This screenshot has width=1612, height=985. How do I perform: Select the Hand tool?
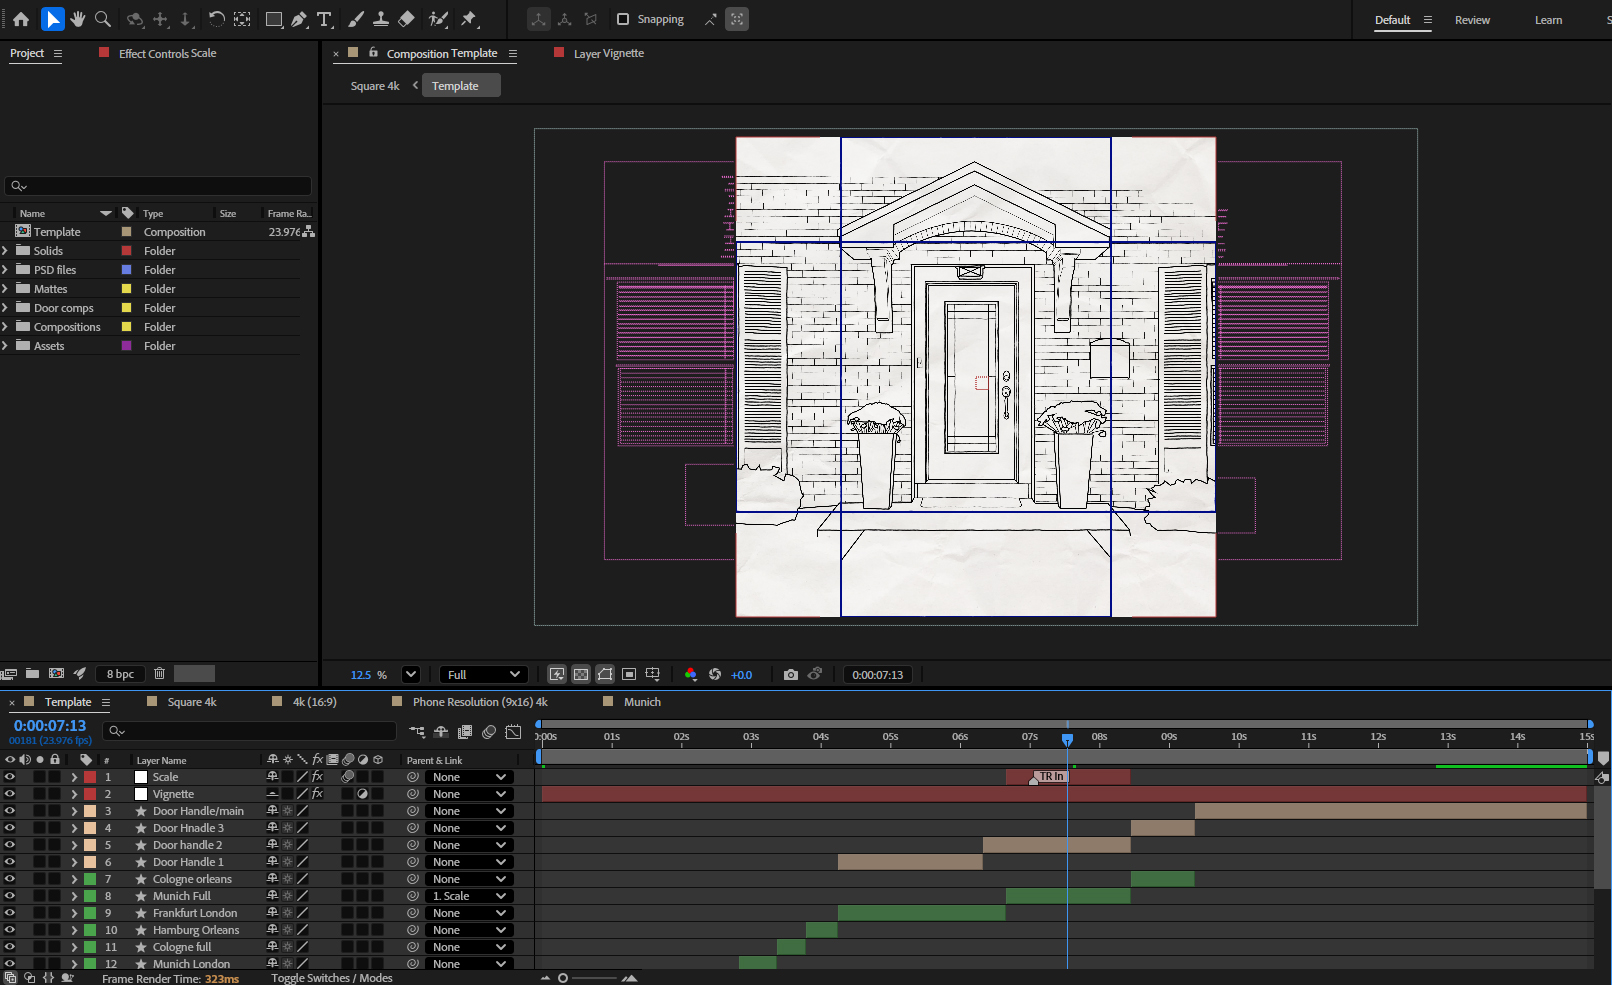77,19
